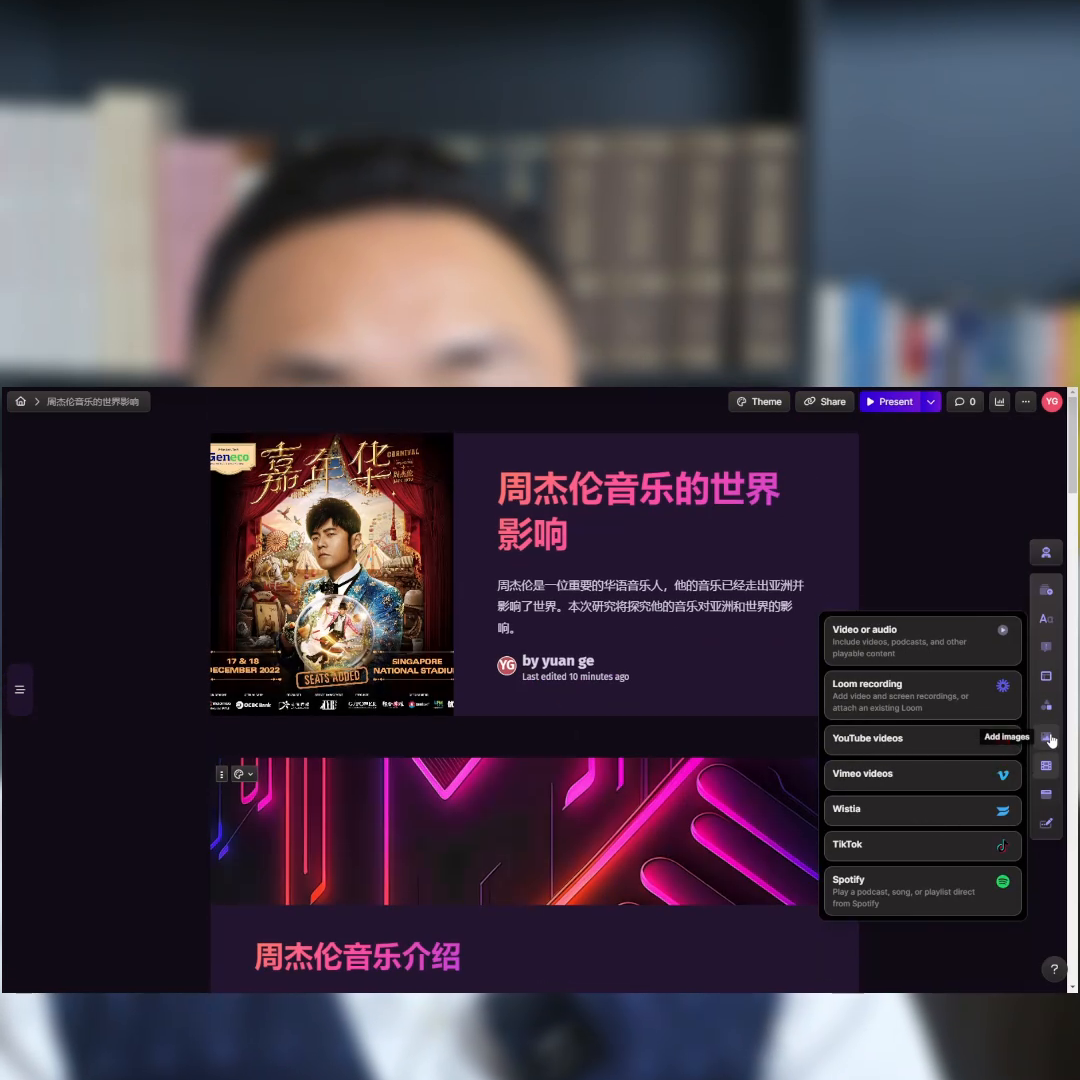Open card style palette dropdown
This screenshot has height=1080, width=1080.
244,774
